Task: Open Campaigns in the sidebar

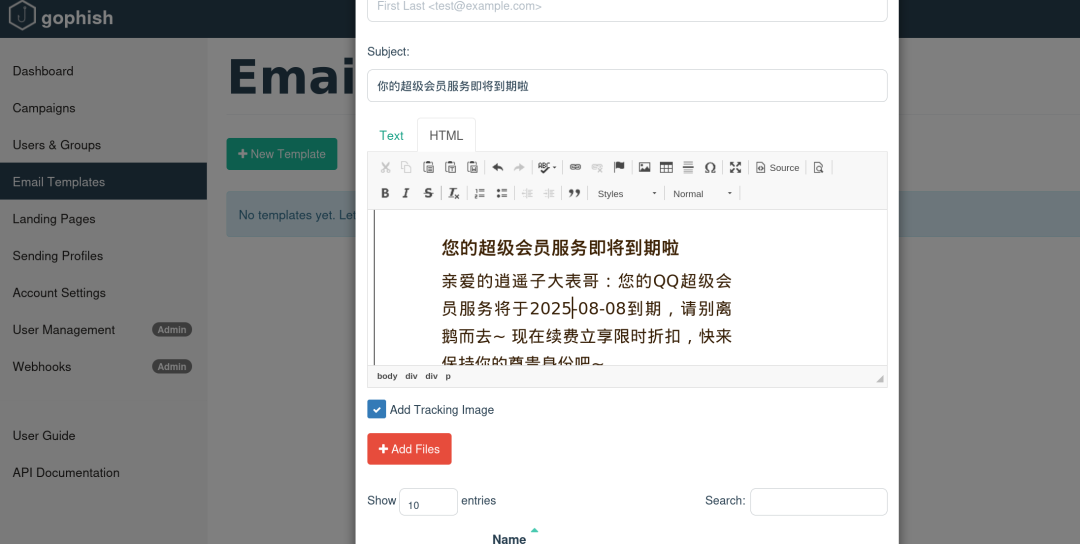Action: (x=43, y=108)
